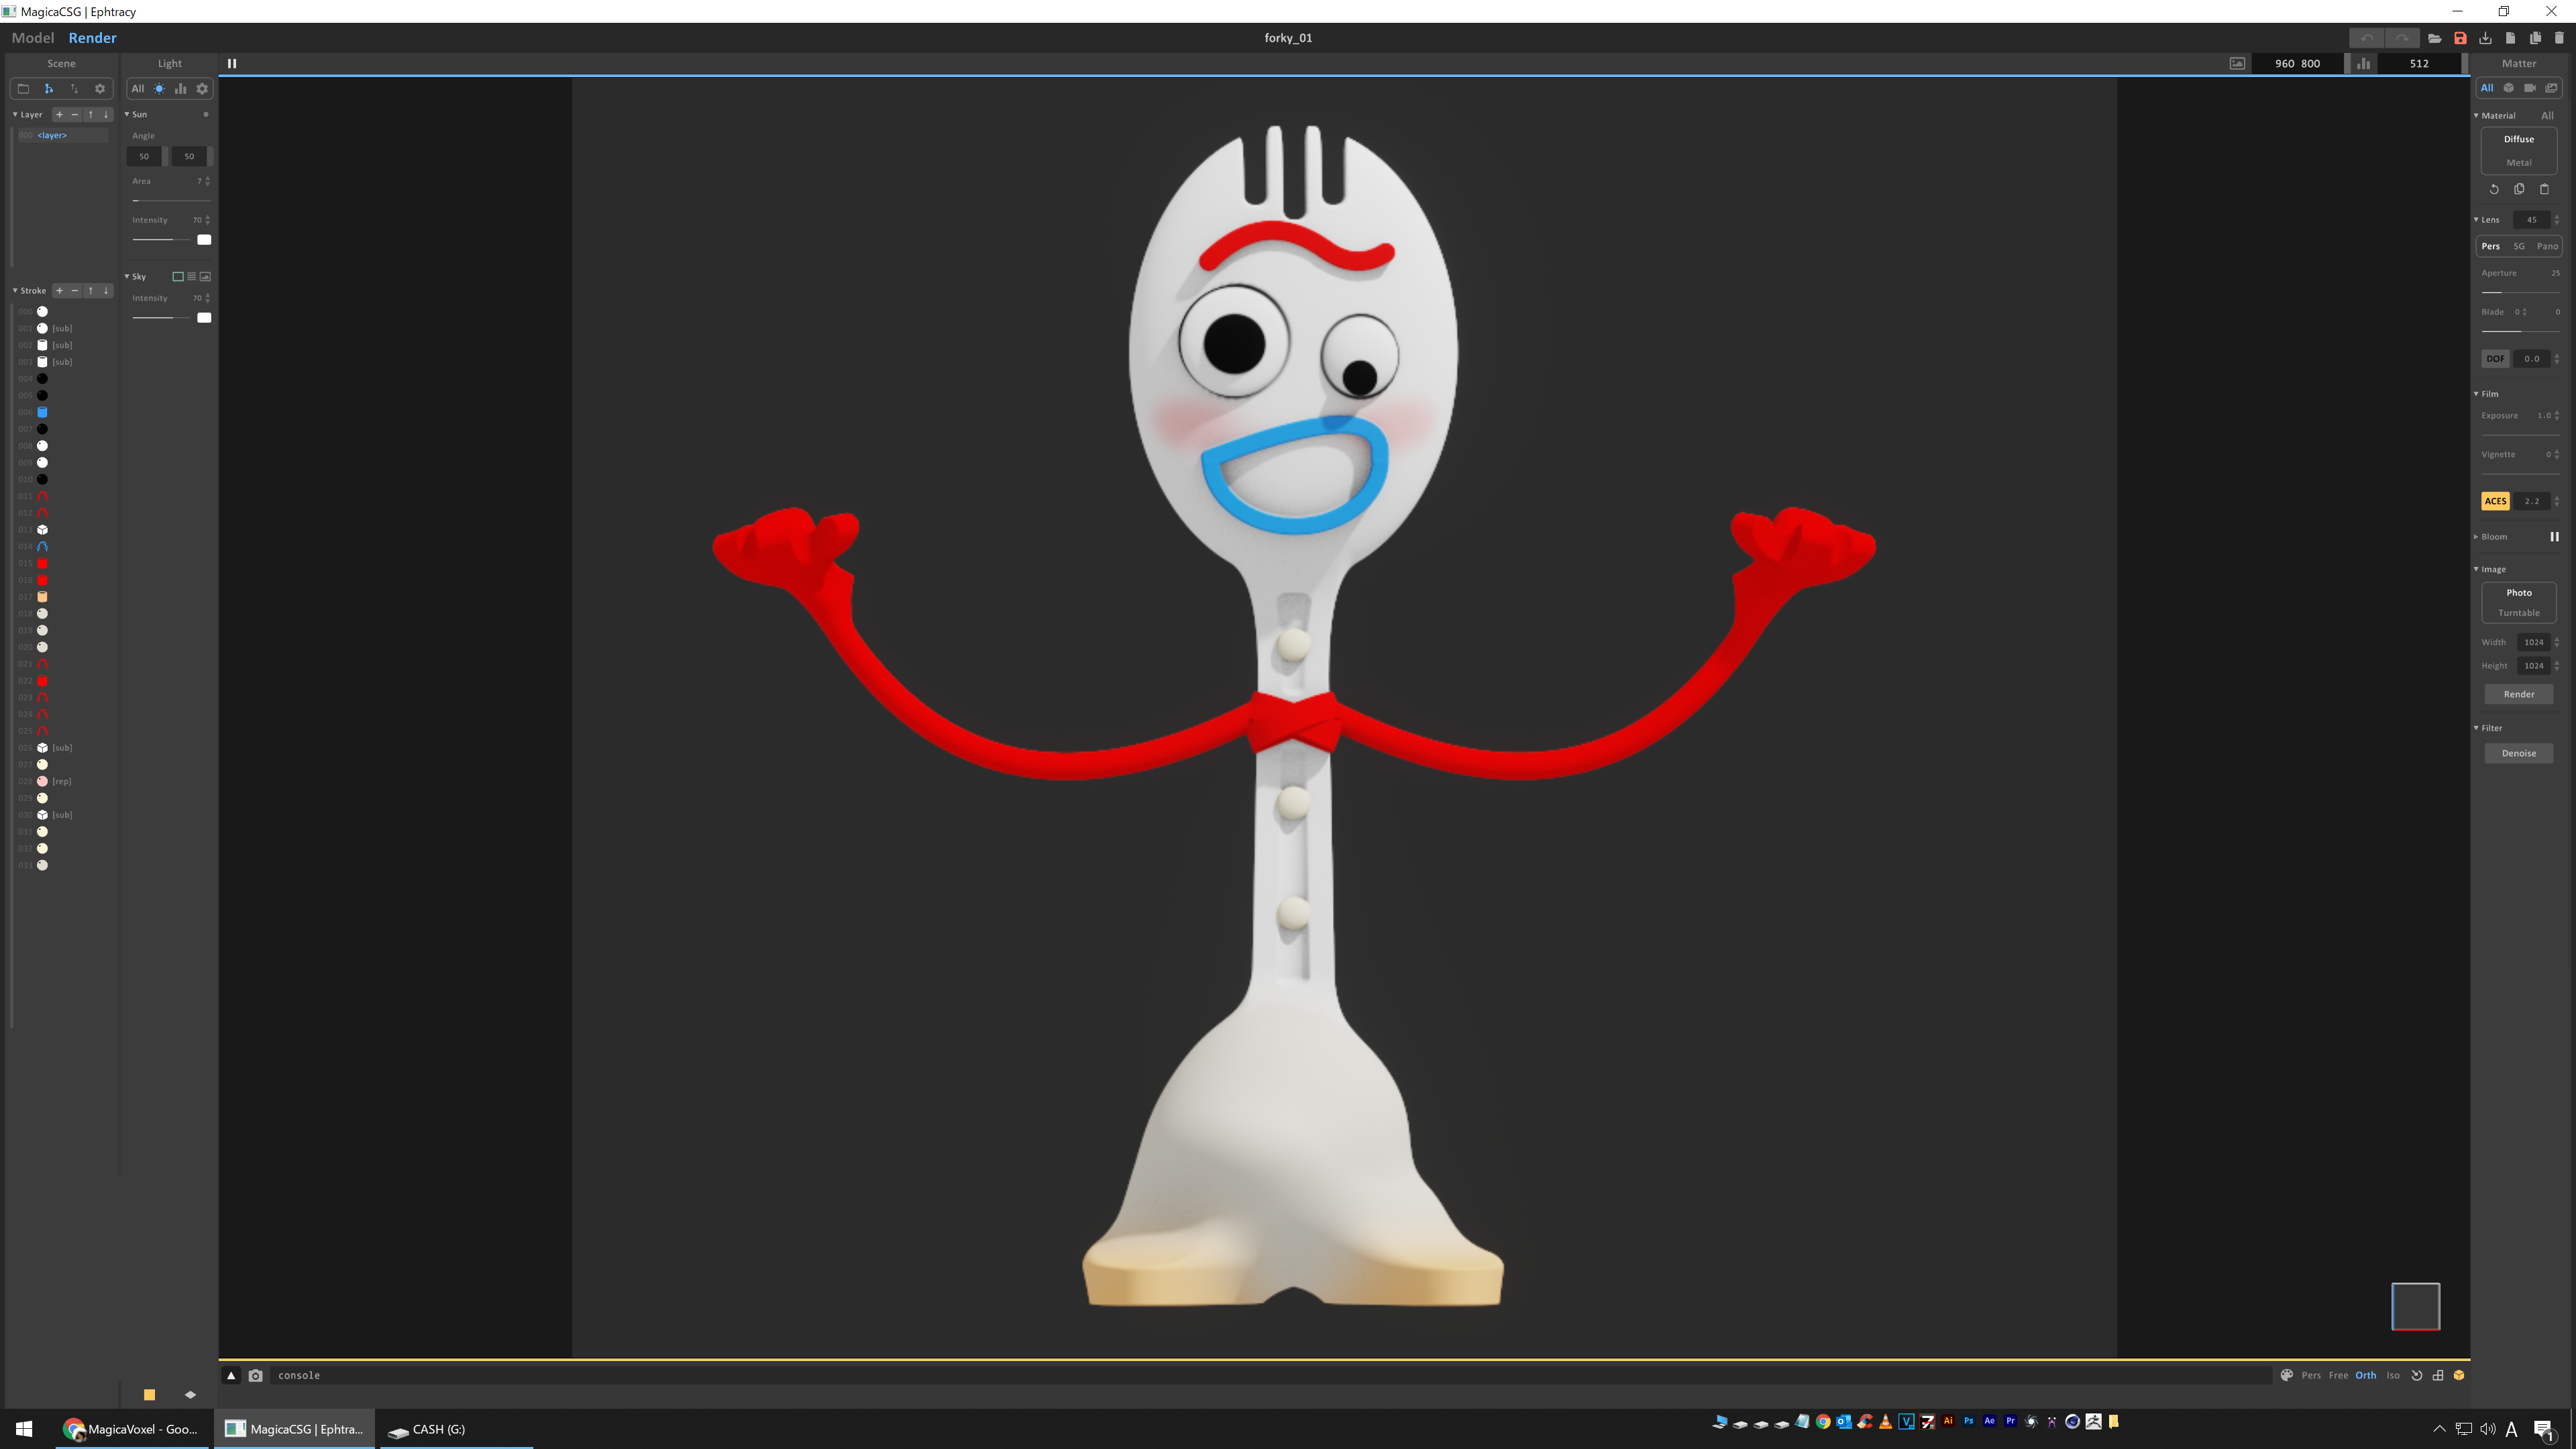Pause rendering with the pause button

232,63
